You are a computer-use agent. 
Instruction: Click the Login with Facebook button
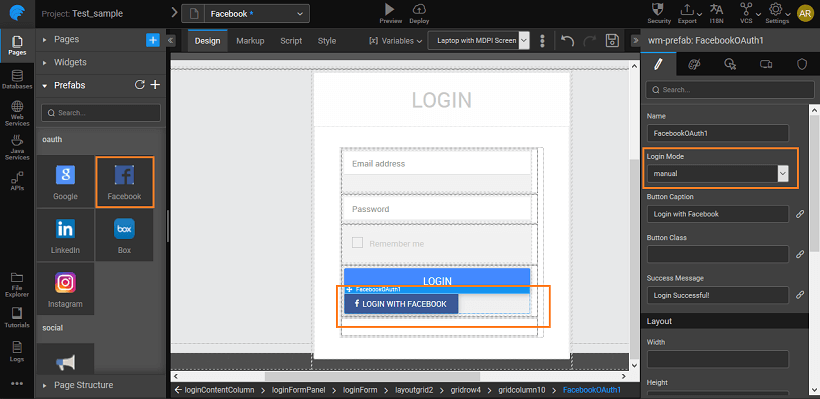(401, 304)
